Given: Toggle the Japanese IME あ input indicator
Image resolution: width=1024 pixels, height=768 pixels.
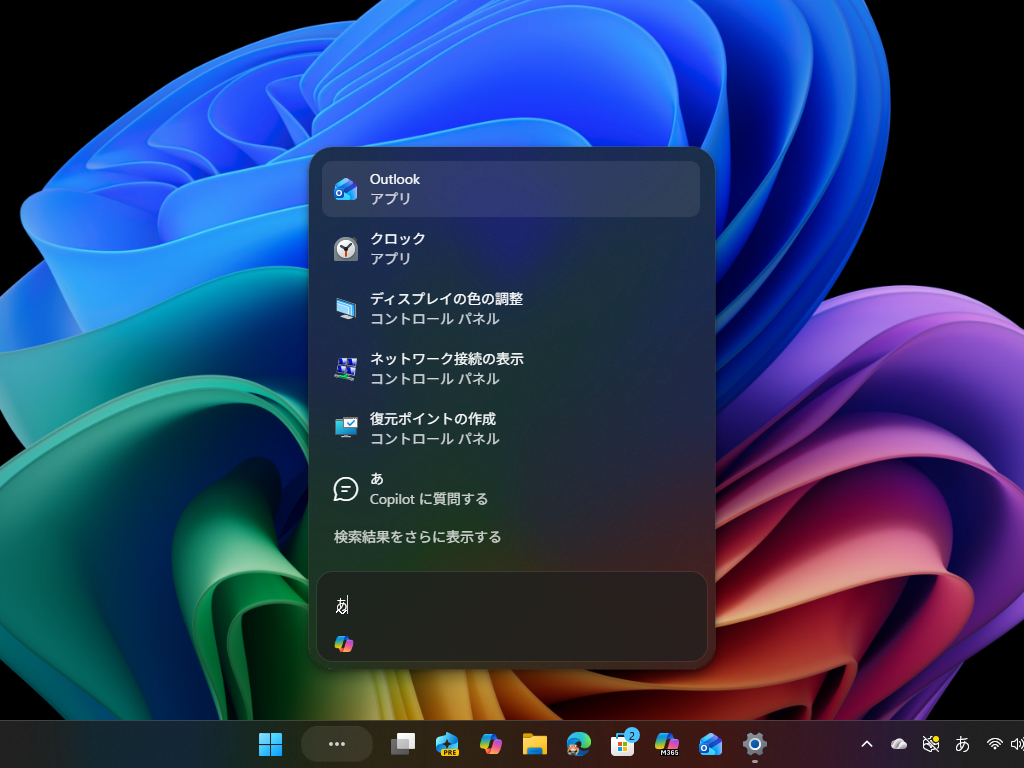Looking at the screenshot, I should point(961,744).
